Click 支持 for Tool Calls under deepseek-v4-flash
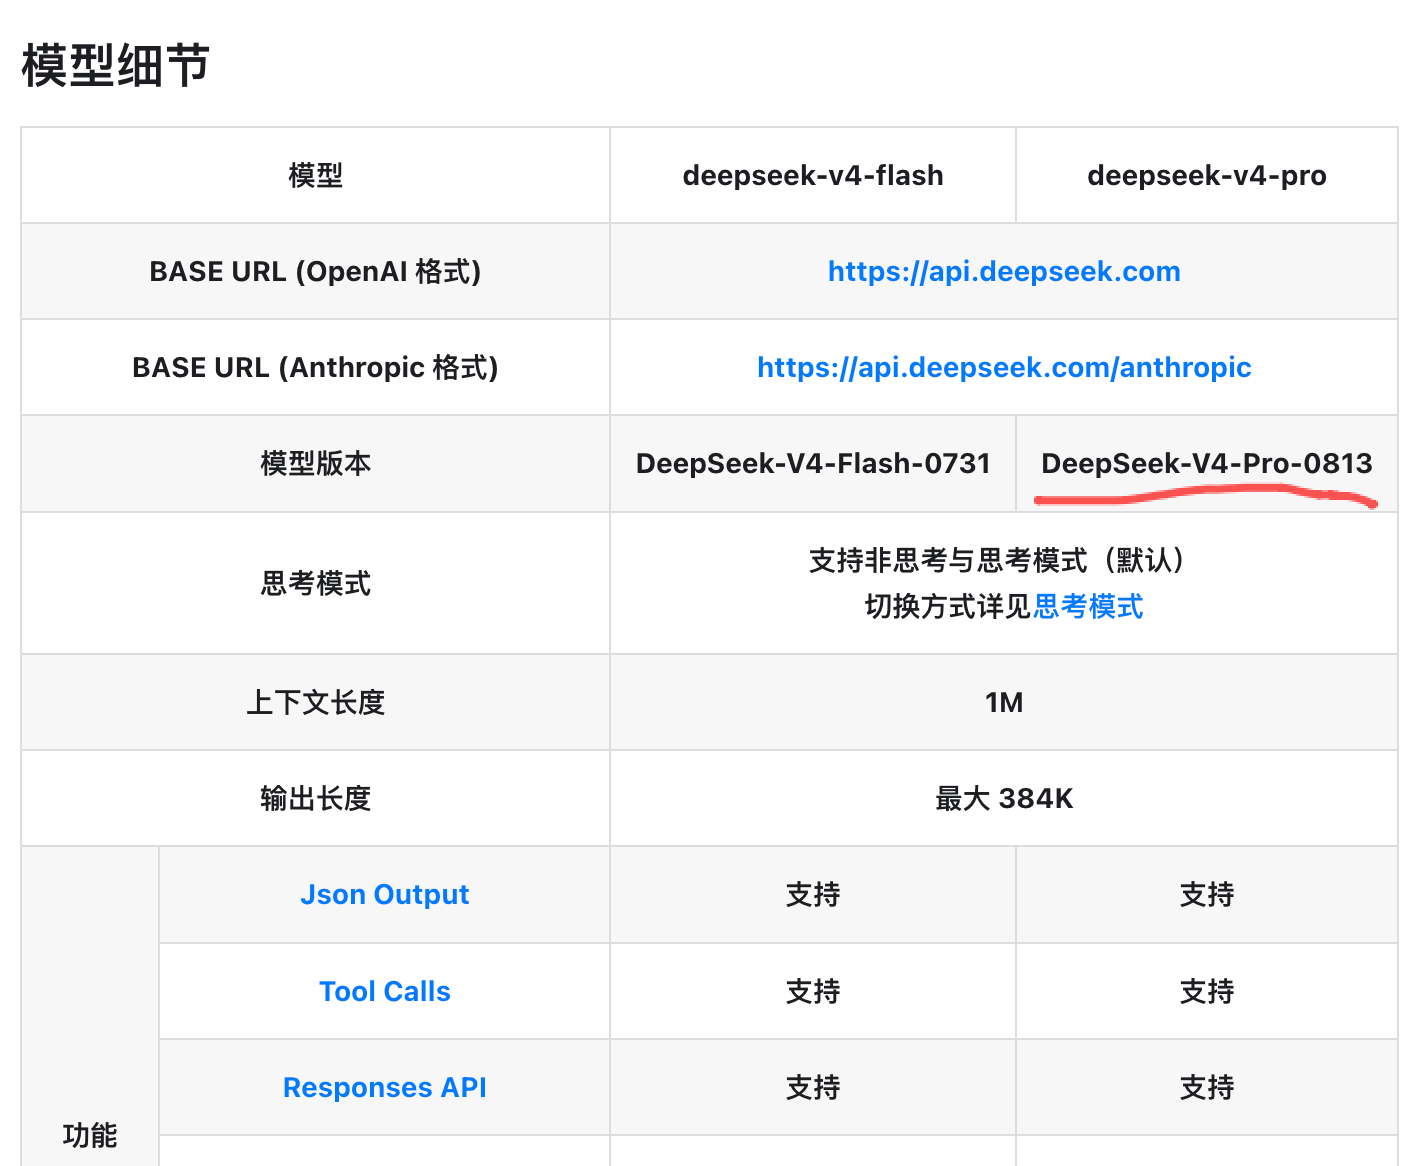The image size is (1420, 1166). point(813,991)
